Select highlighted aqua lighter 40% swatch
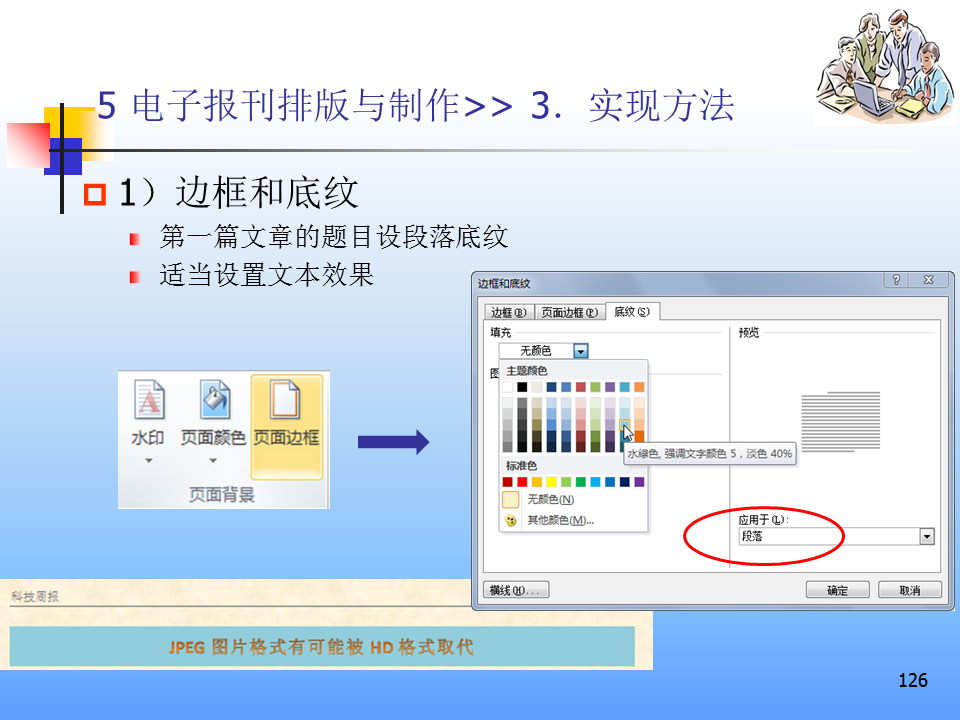The image size is (960, 720). pos(624,426)
